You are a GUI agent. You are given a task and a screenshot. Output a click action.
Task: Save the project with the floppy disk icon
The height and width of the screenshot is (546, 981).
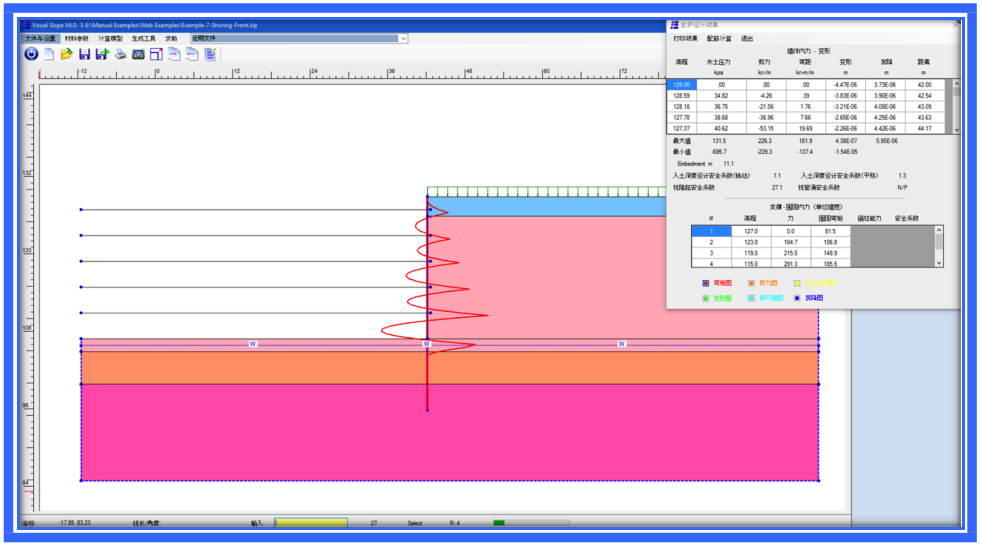85,54
